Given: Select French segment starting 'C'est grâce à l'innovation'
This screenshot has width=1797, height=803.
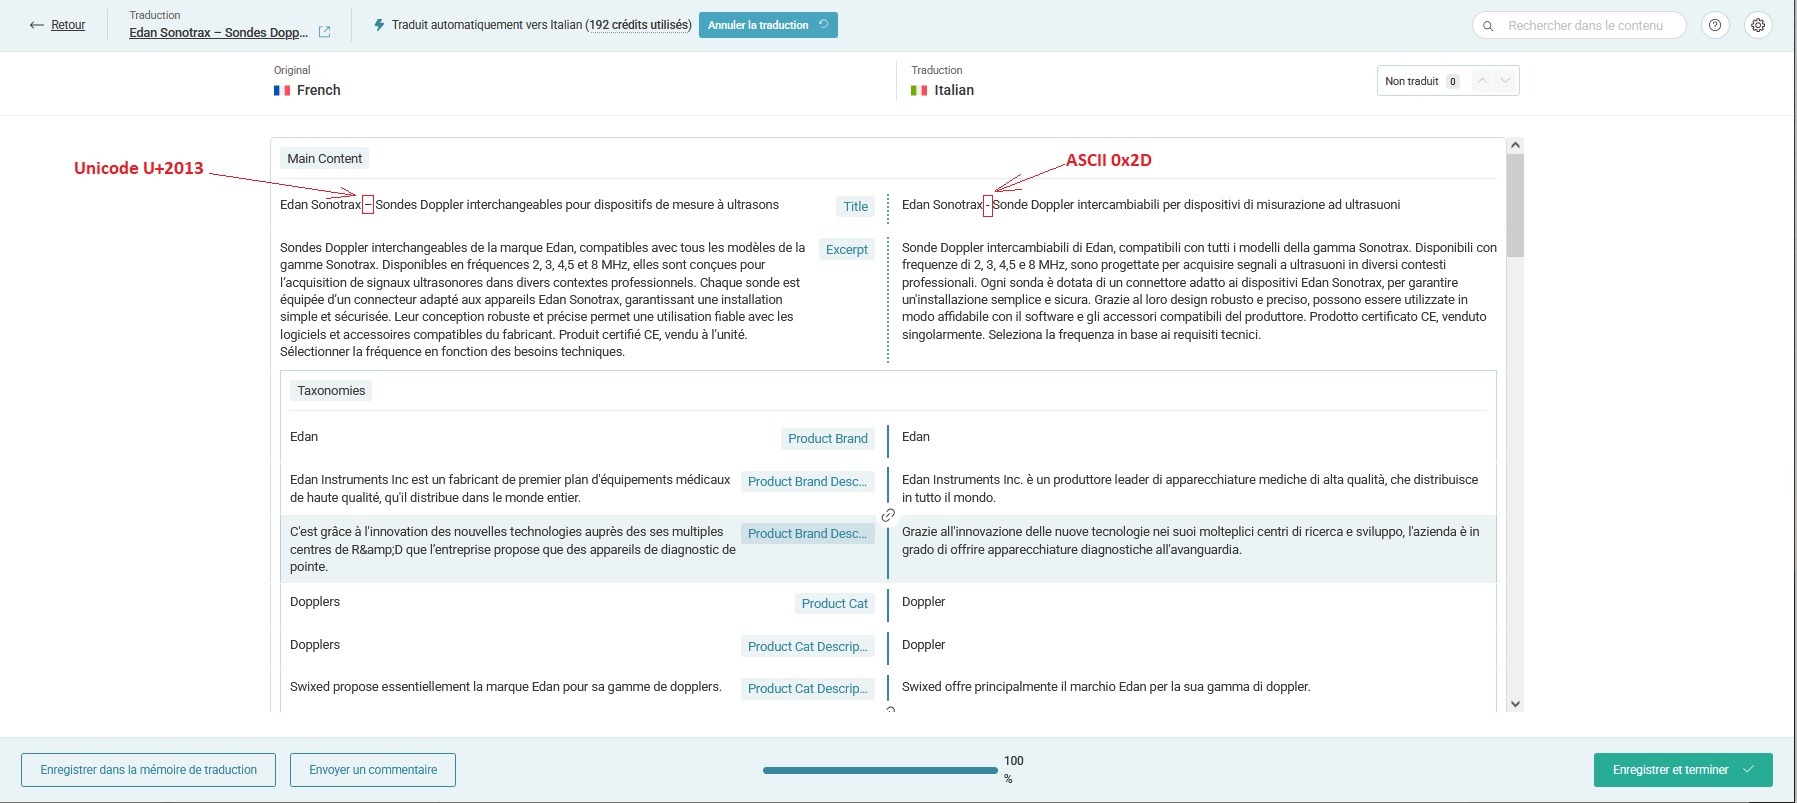Looking at the screenshot, I should tap(513, 549).
